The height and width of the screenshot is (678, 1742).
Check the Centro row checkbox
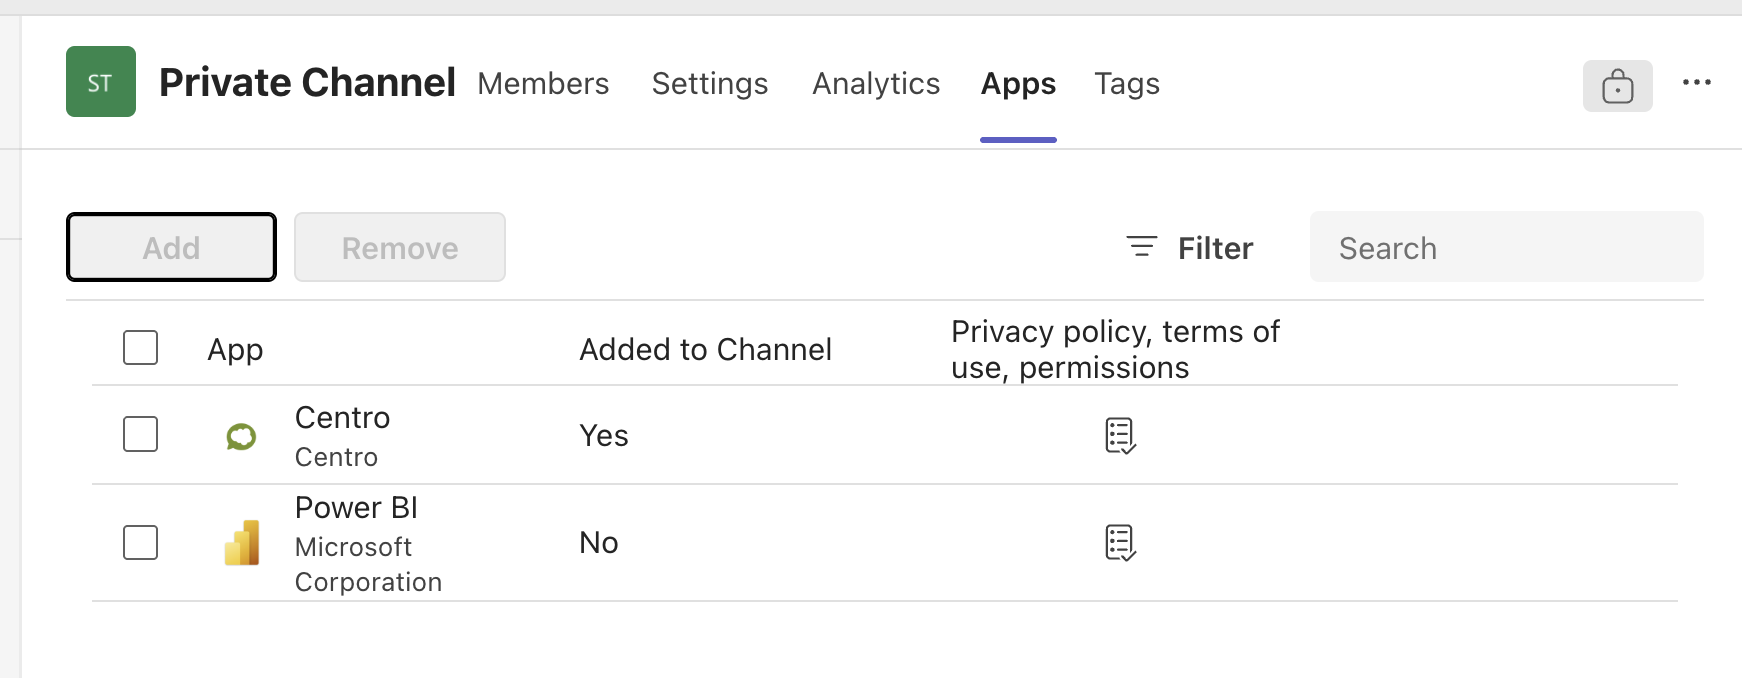pos(140,435)
